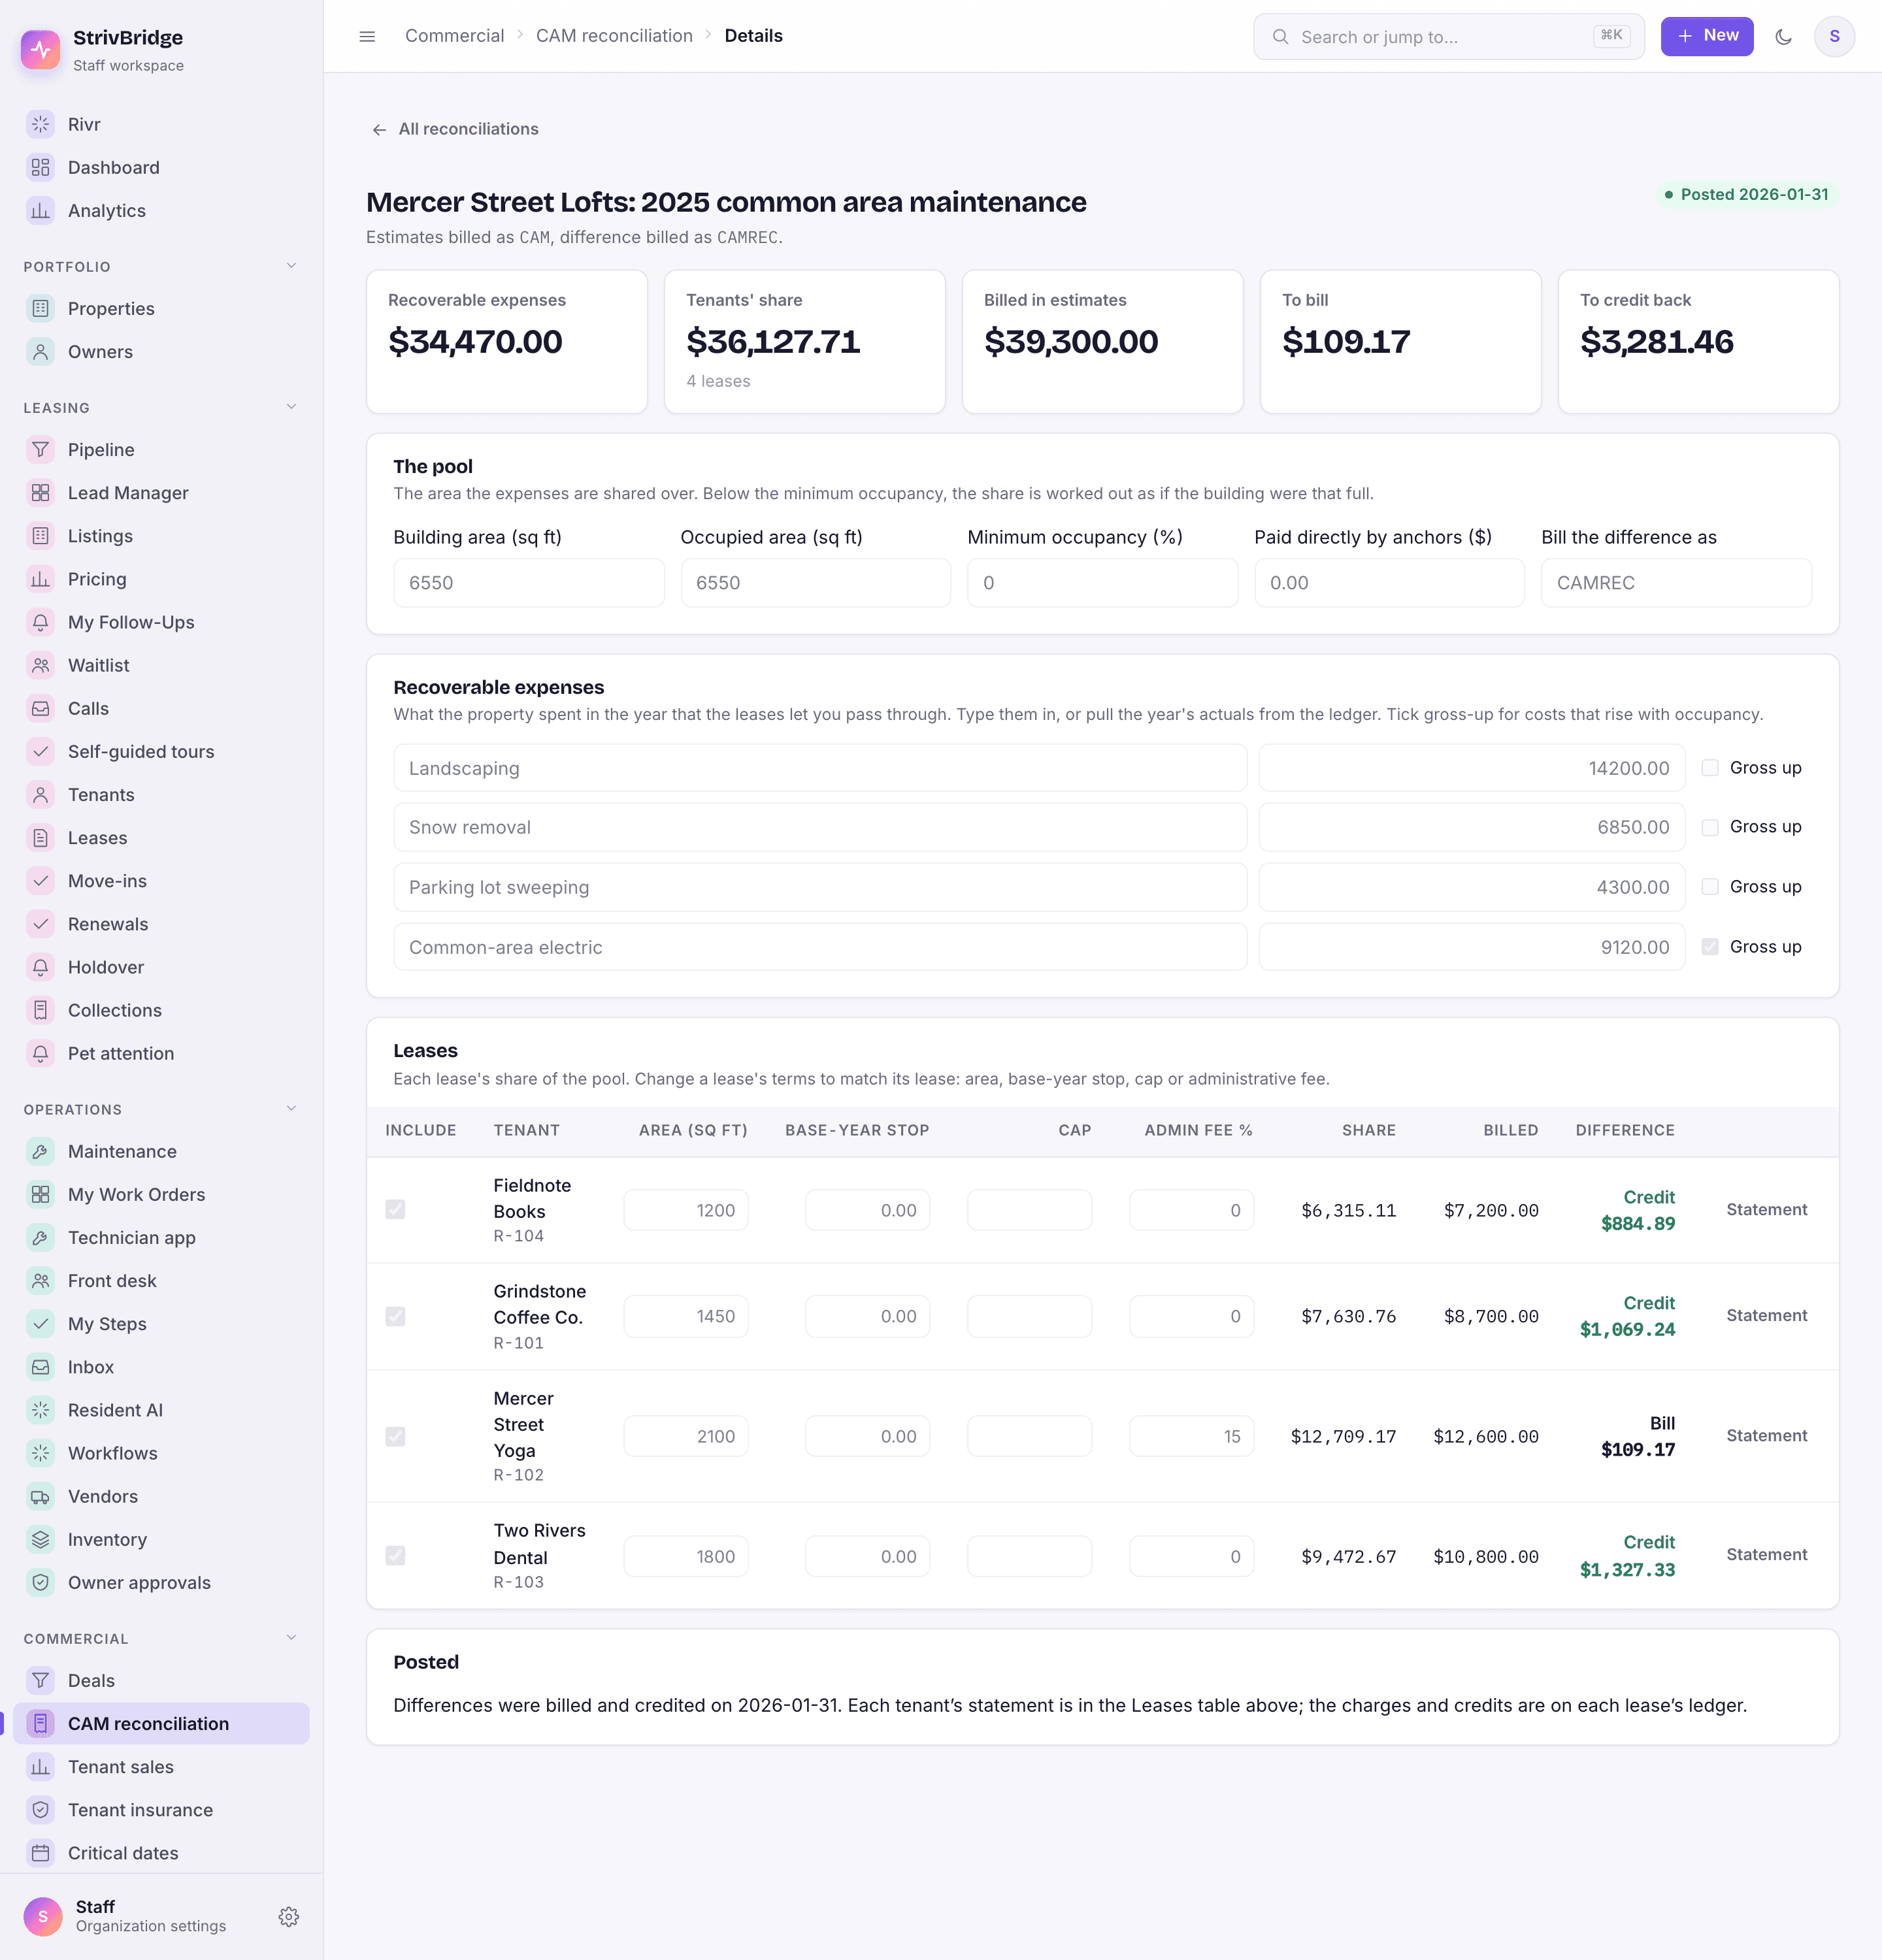The width and height of the screenshot is (1882, 1960).
Task: Open Lead Manager in sidebar
Action: point(161,493)
